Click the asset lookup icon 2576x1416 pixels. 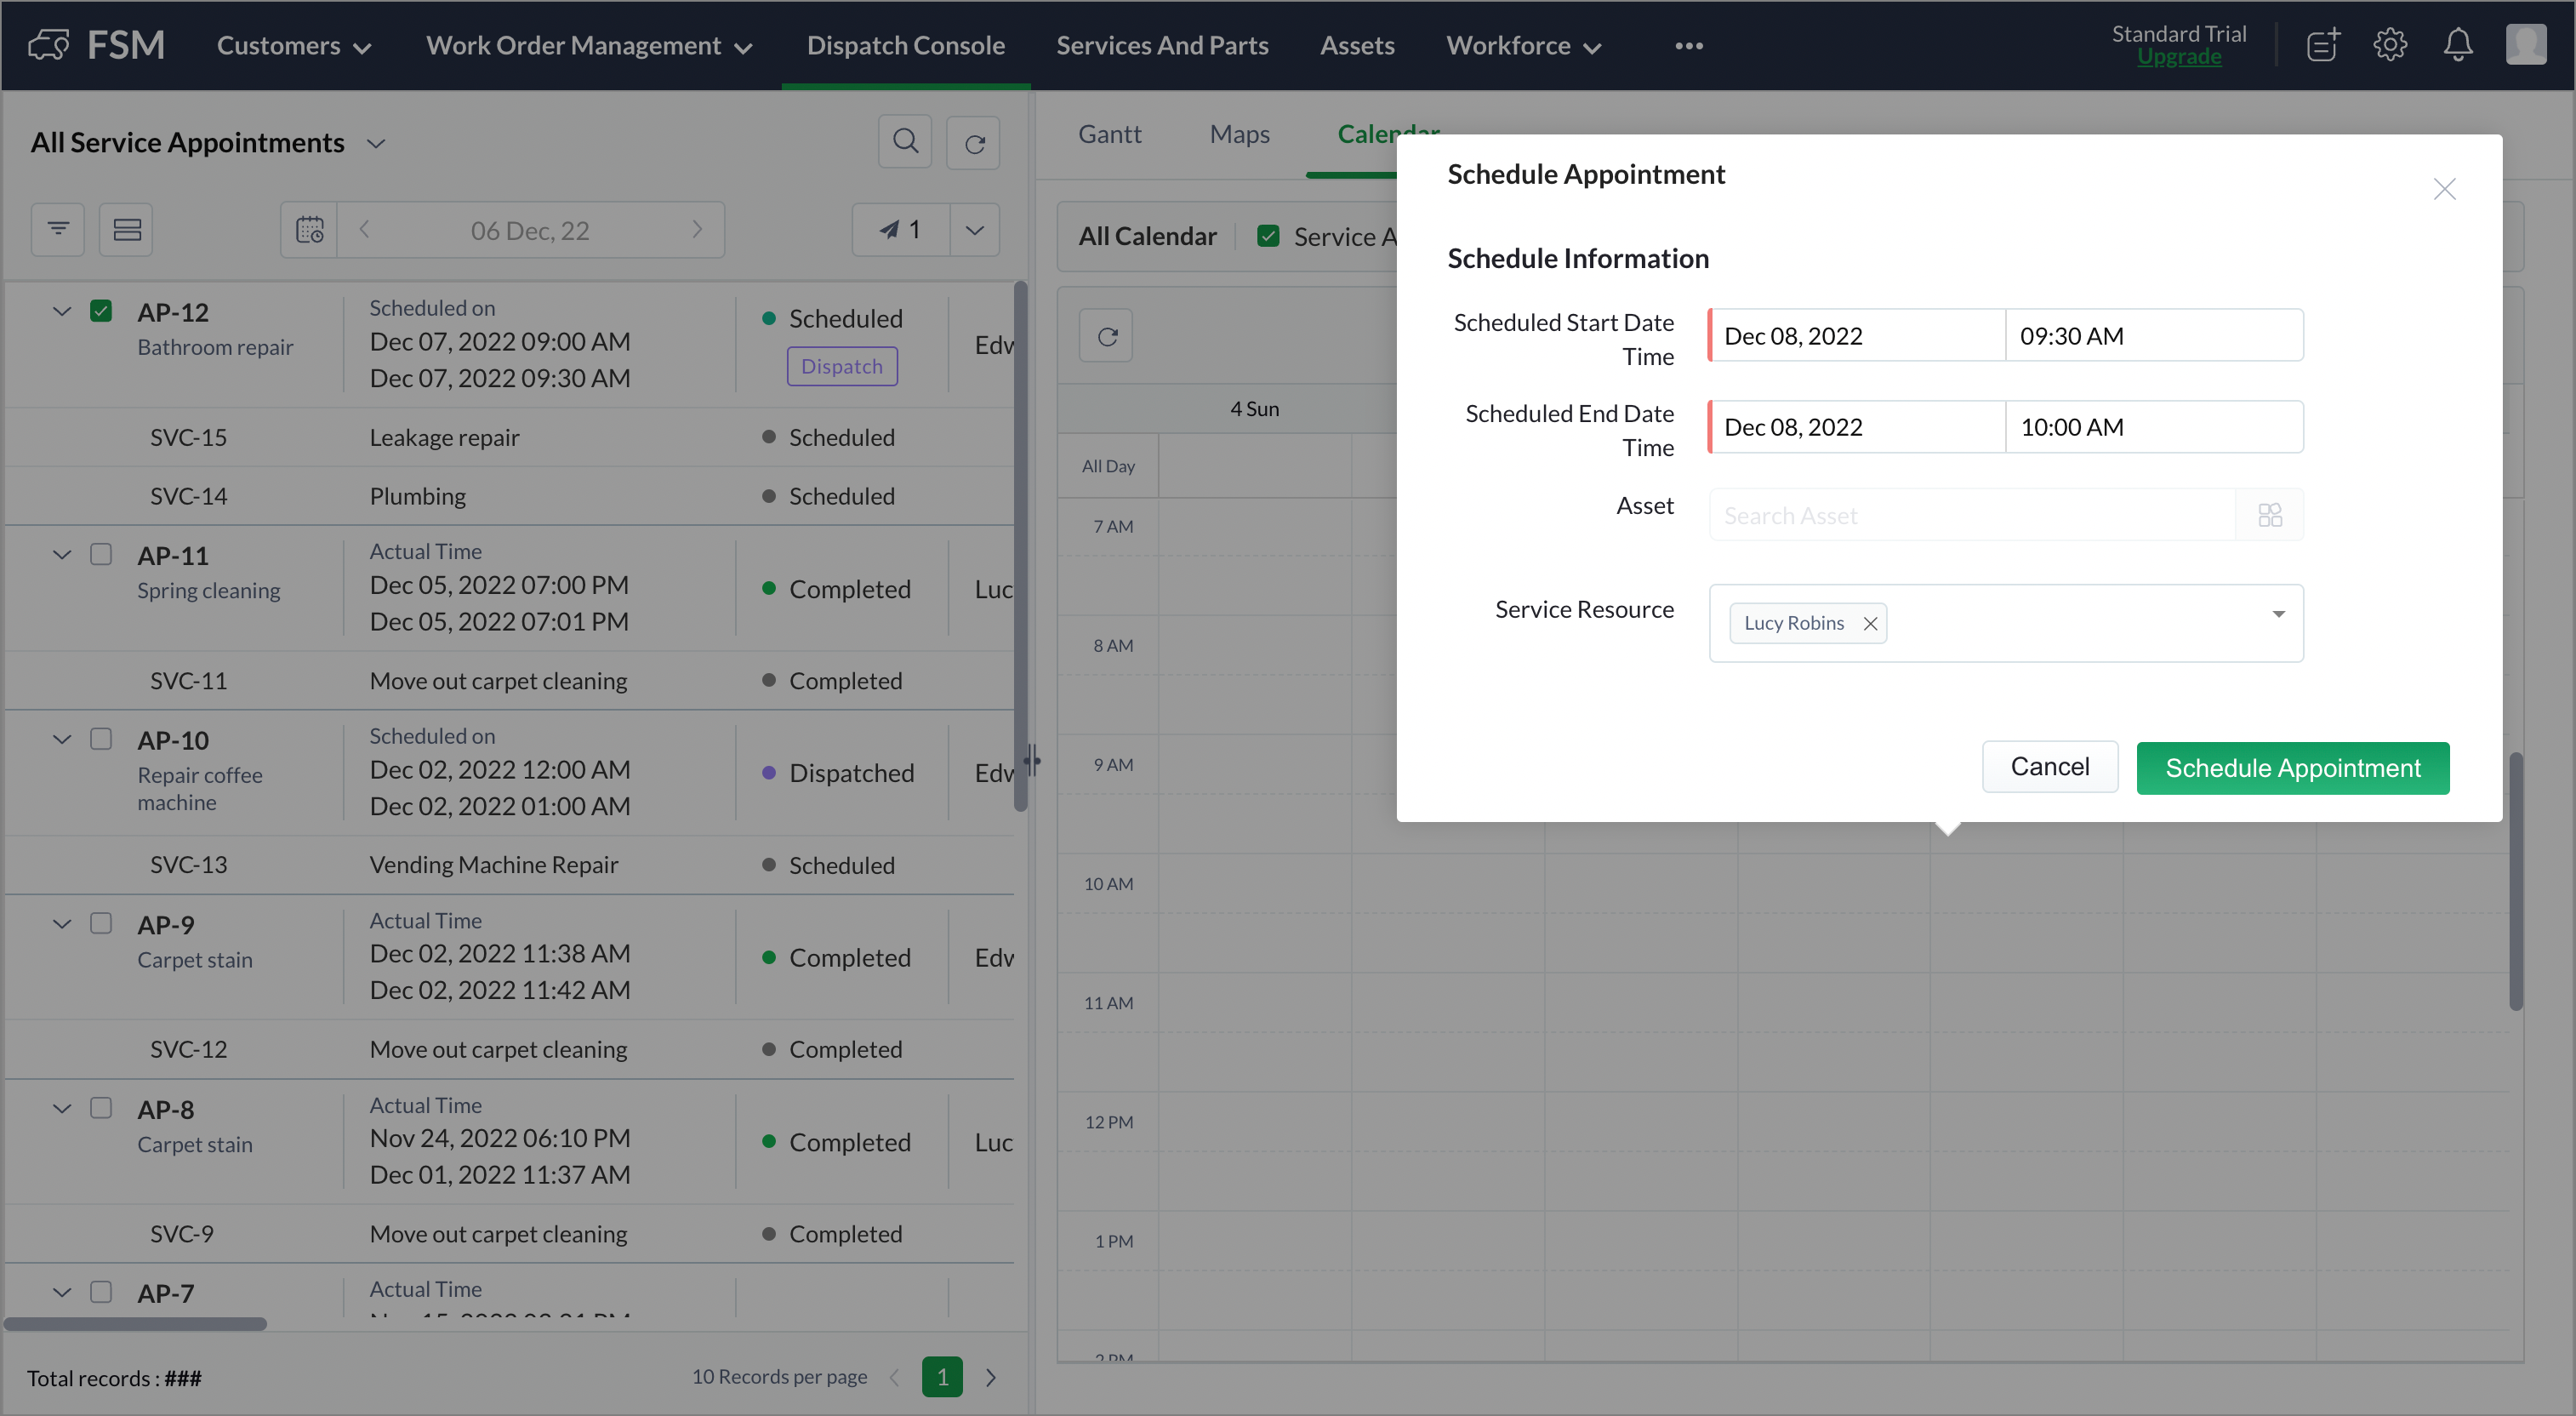click(2269, 515)
